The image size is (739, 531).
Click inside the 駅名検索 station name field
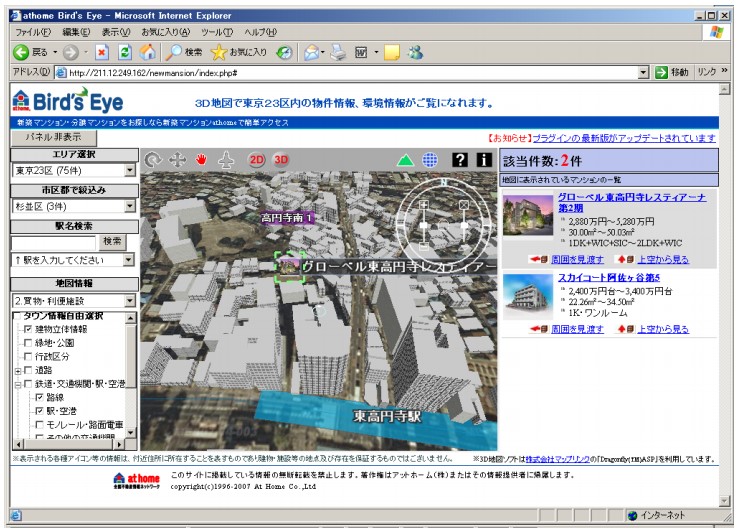click(x=53, y=243)
